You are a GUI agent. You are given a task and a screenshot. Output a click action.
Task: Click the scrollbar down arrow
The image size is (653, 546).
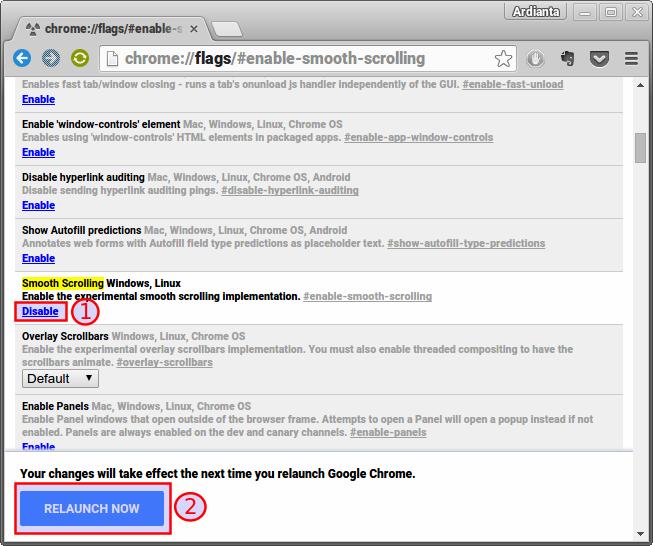(x=640, y=534)
